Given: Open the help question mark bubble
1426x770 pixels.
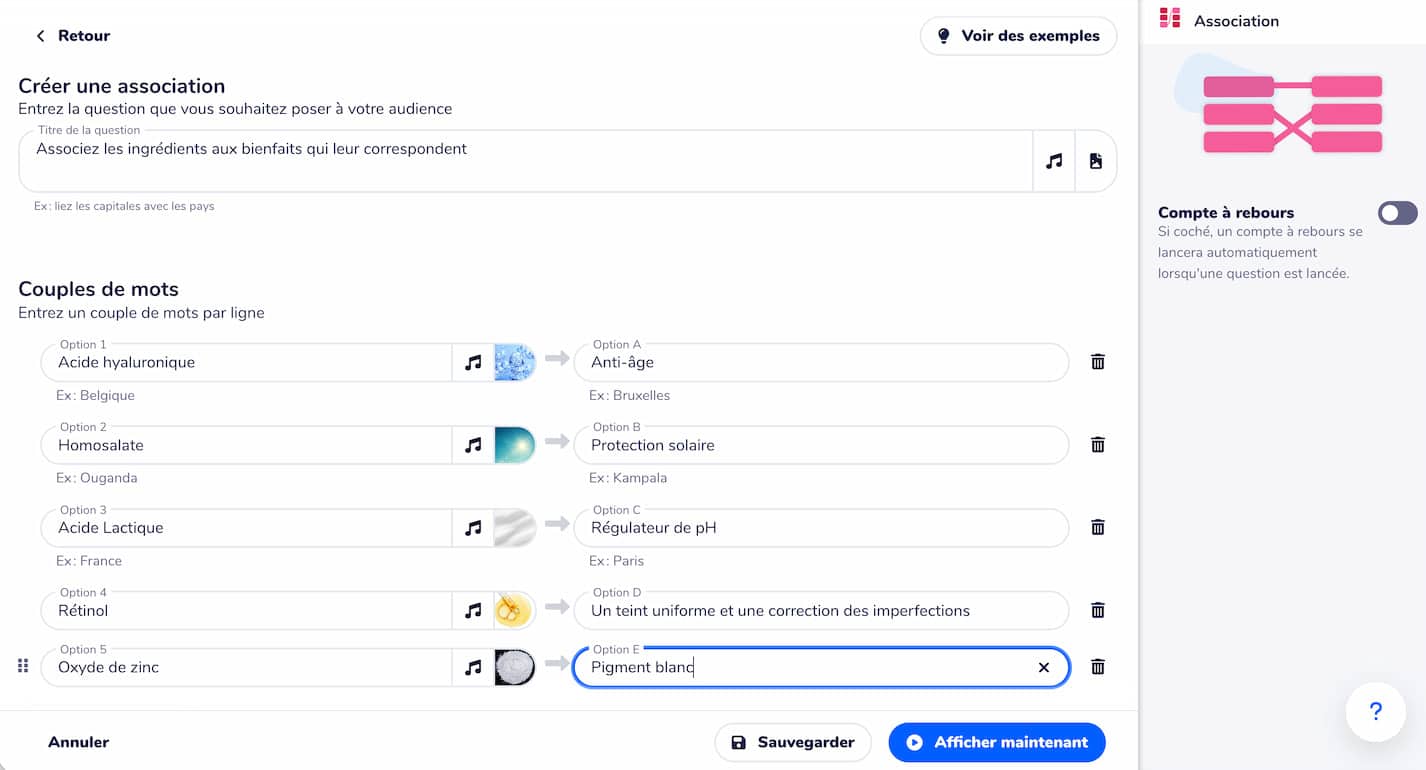Looking at the screenshot, I should click(x=1375, y=711).
